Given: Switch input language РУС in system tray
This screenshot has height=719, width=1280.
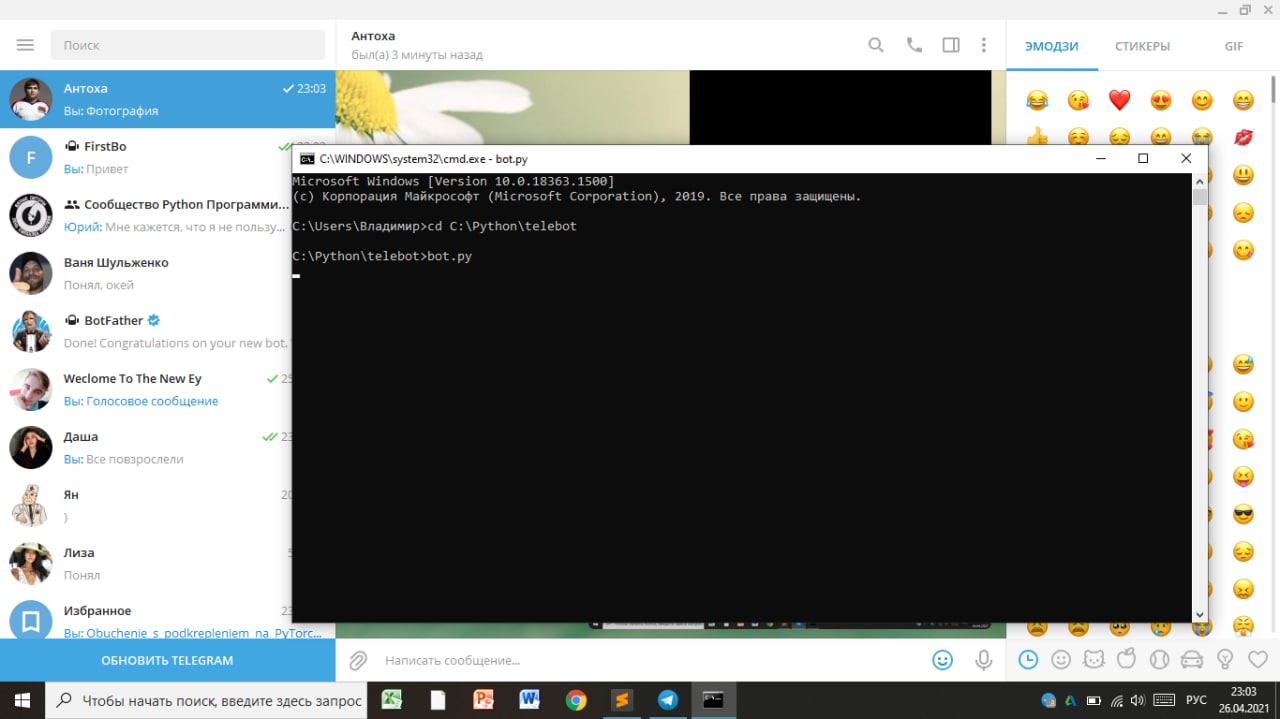Looking at the screenshot, I should click(1196, 701).
